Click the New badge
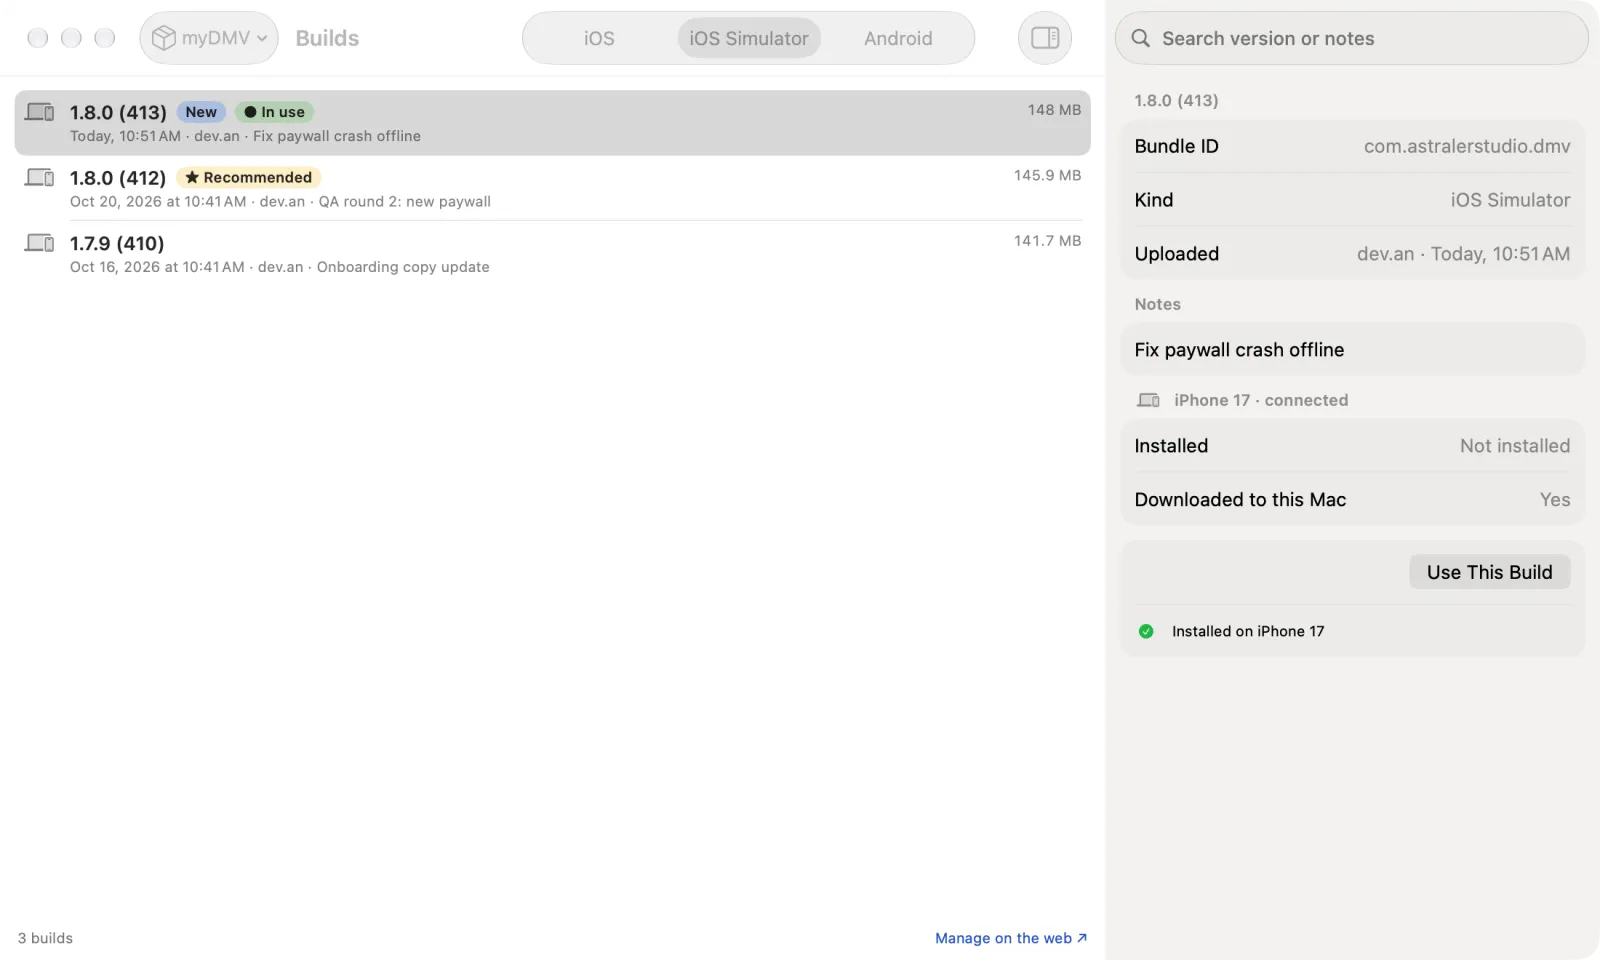 point(201,112)
